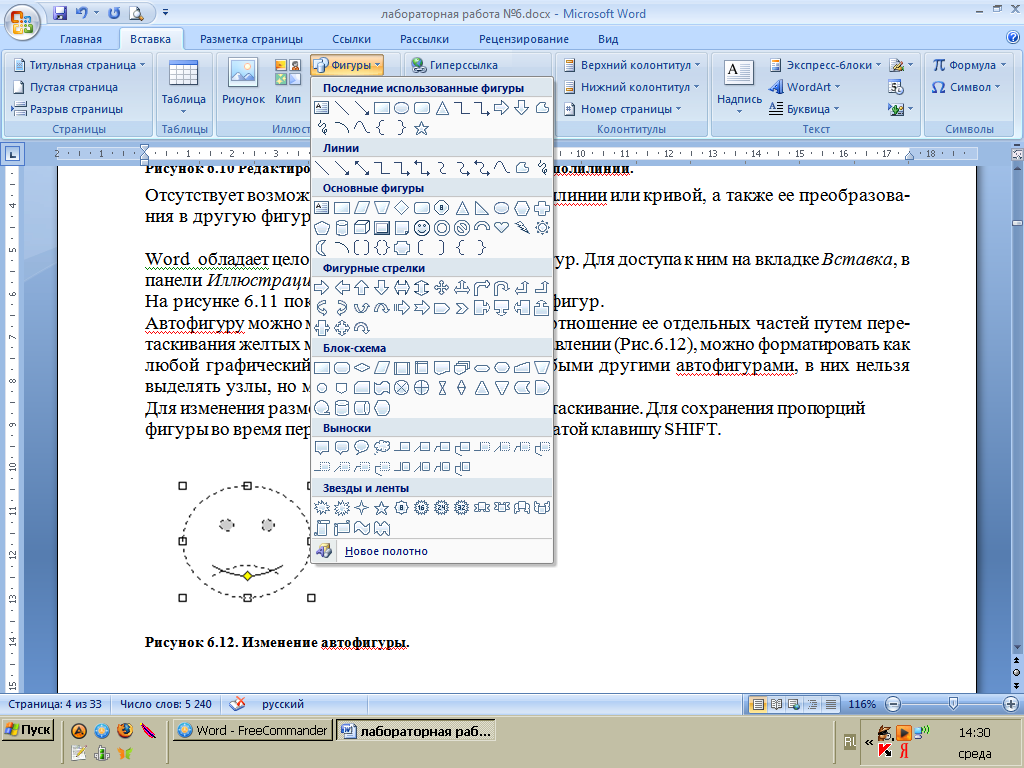This screenshot has height=768, width=1024.
Task: Expand Верхний колонтитул options
Action: click(632, 65)
